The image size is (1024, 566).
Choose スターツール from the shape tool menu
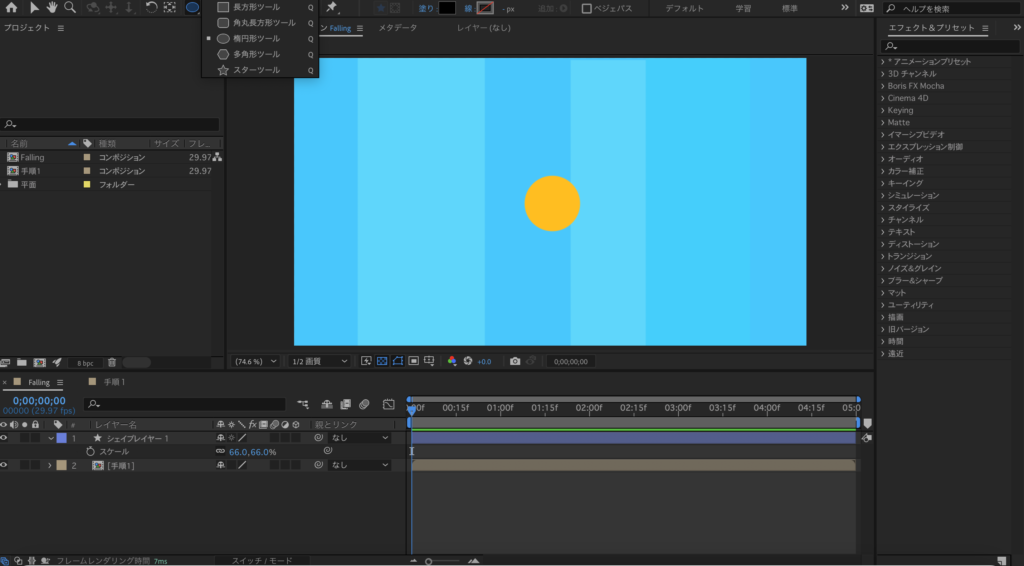pos(256,70)
